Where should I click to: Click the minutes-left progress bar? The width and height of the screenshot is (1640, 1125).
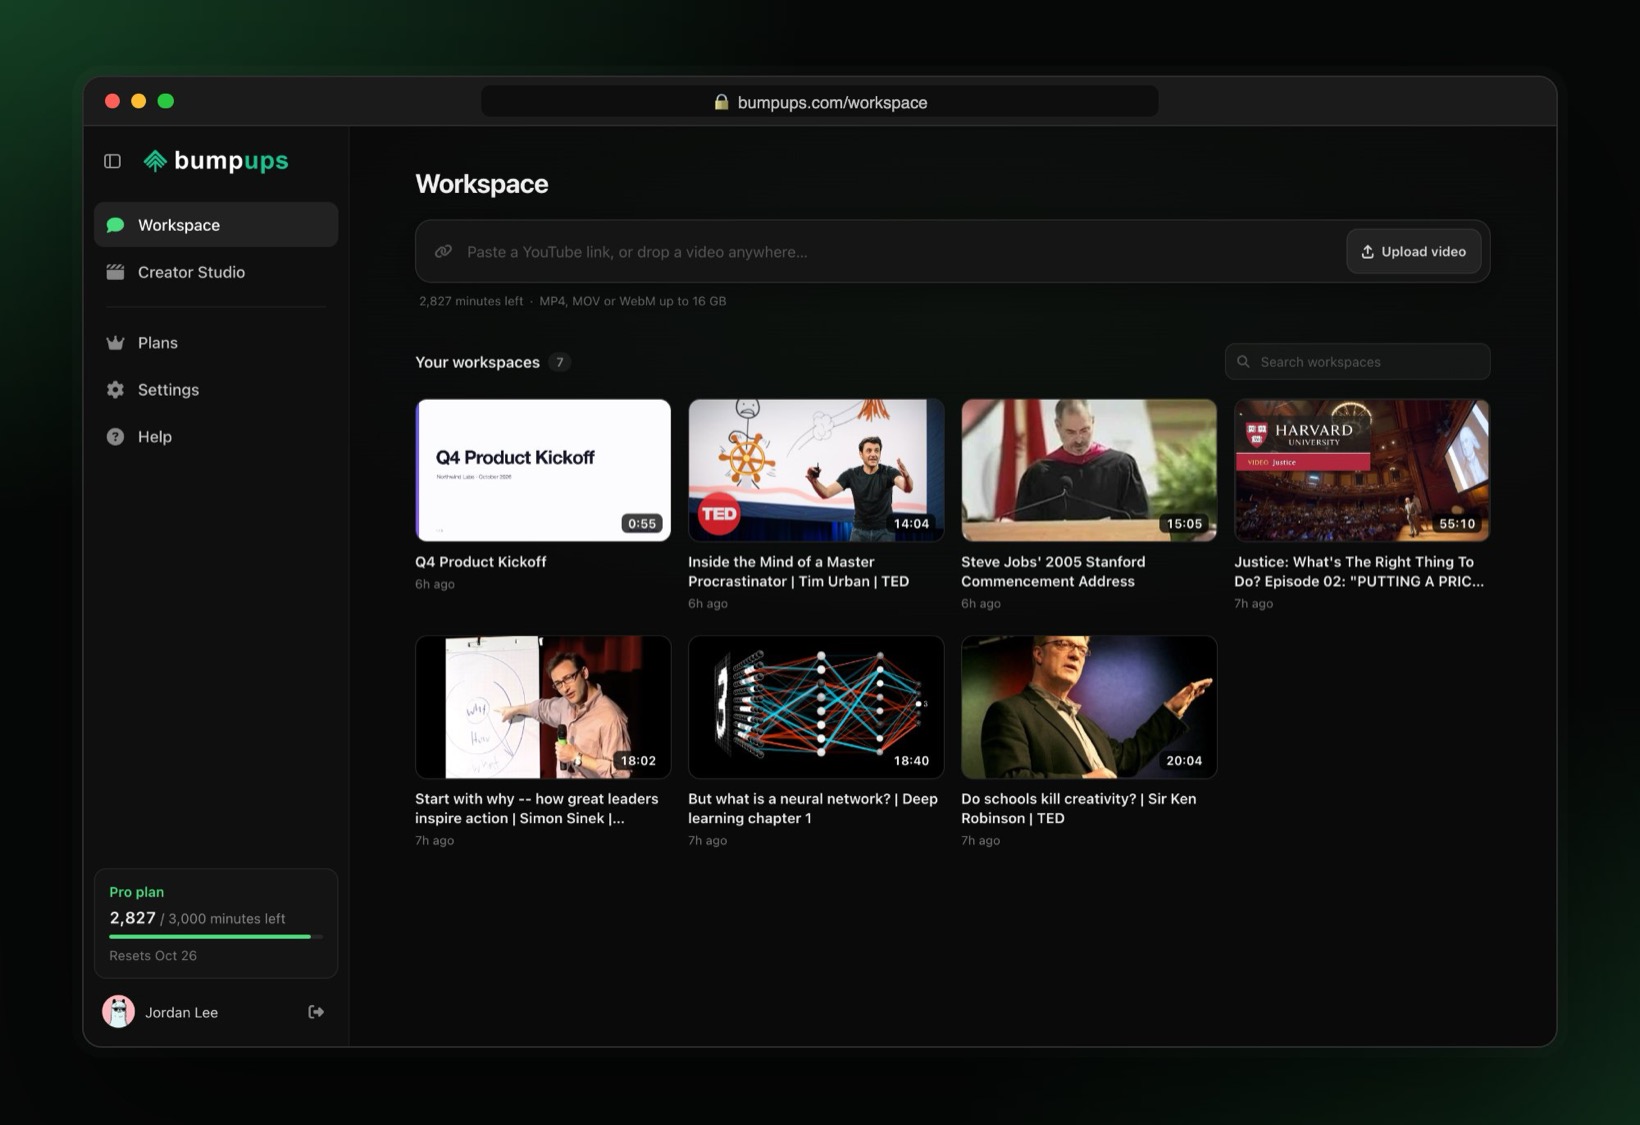coord(216,937)
